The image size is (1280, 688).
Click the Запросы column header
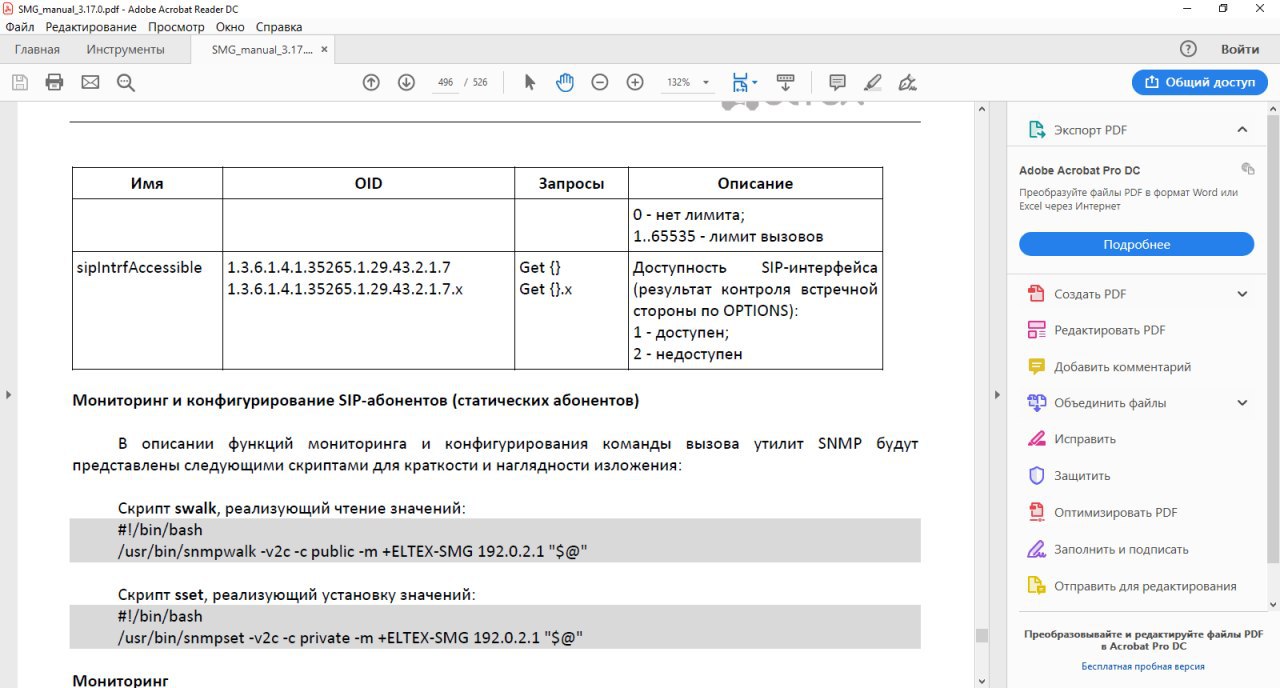pyautogui.click(x=571, y=183)
